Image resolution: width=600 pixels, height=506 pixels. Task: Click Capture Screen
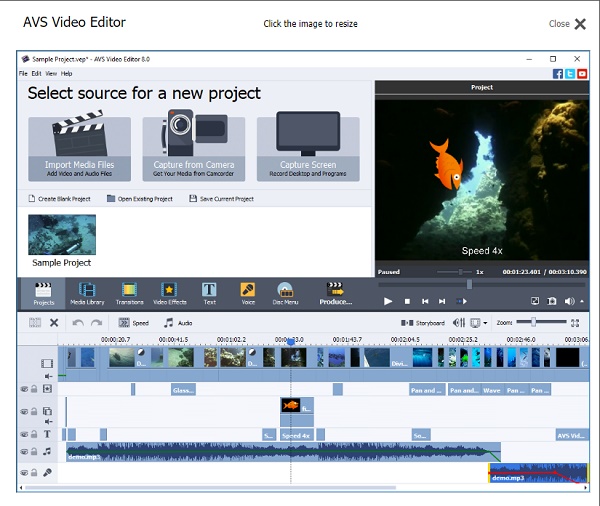308,149
